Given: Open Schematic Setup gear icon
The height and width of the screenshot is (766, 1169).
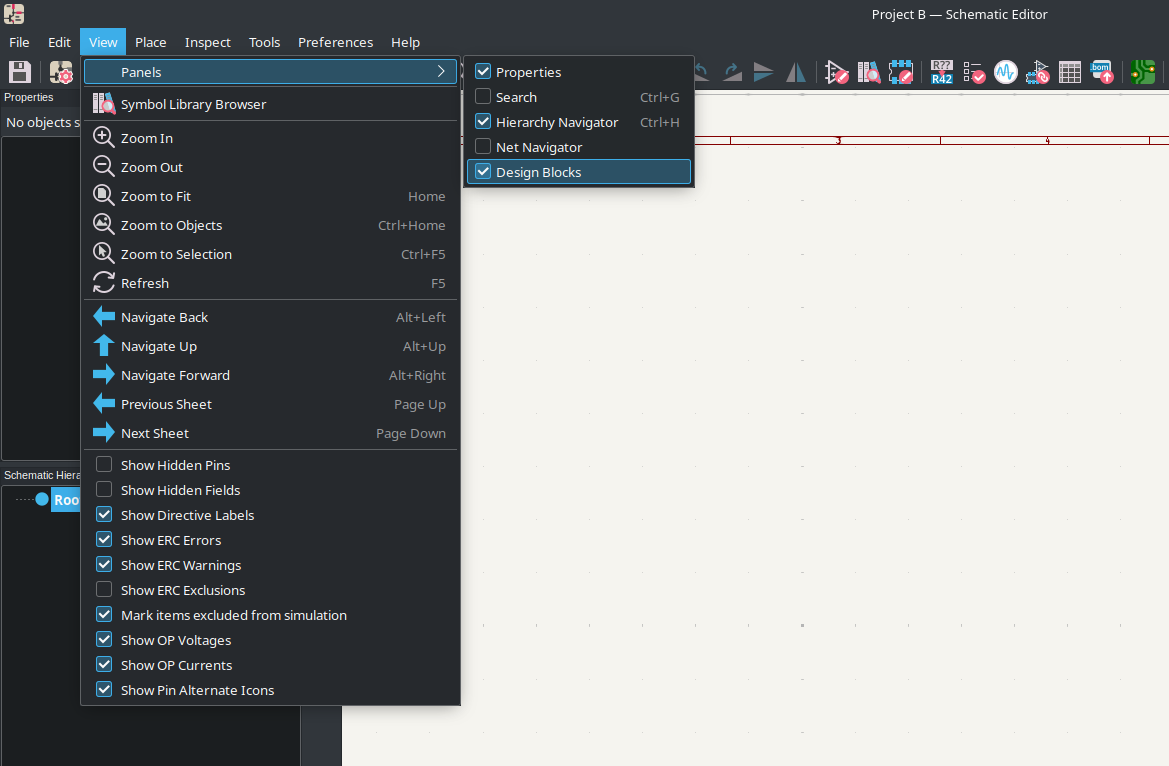Looking at the screenshot, I should point(62,72).
